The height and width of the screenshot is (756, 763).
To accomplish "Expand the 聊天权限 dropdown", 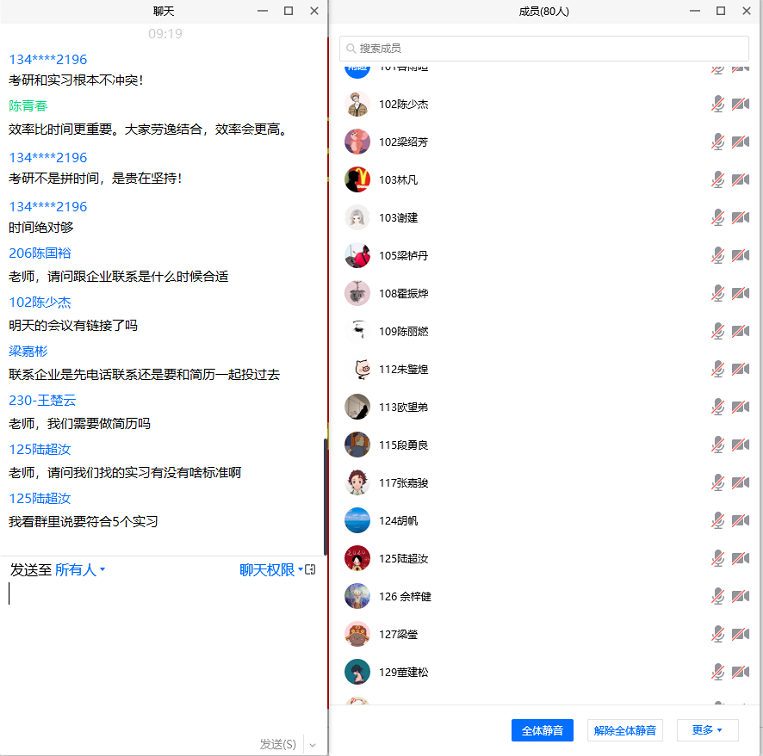I will click(x=271, y=570).
